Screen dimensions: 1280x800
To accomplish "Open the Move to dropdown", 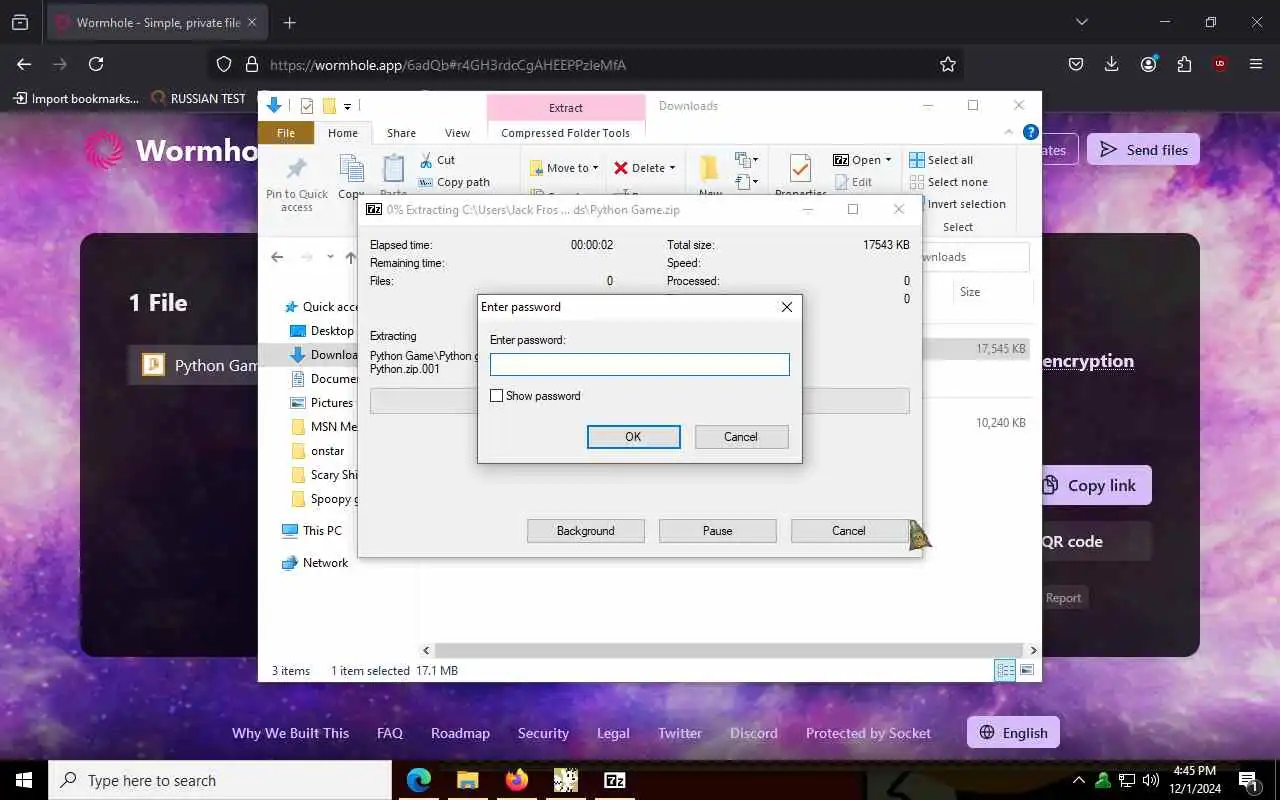I will point(564,168).
